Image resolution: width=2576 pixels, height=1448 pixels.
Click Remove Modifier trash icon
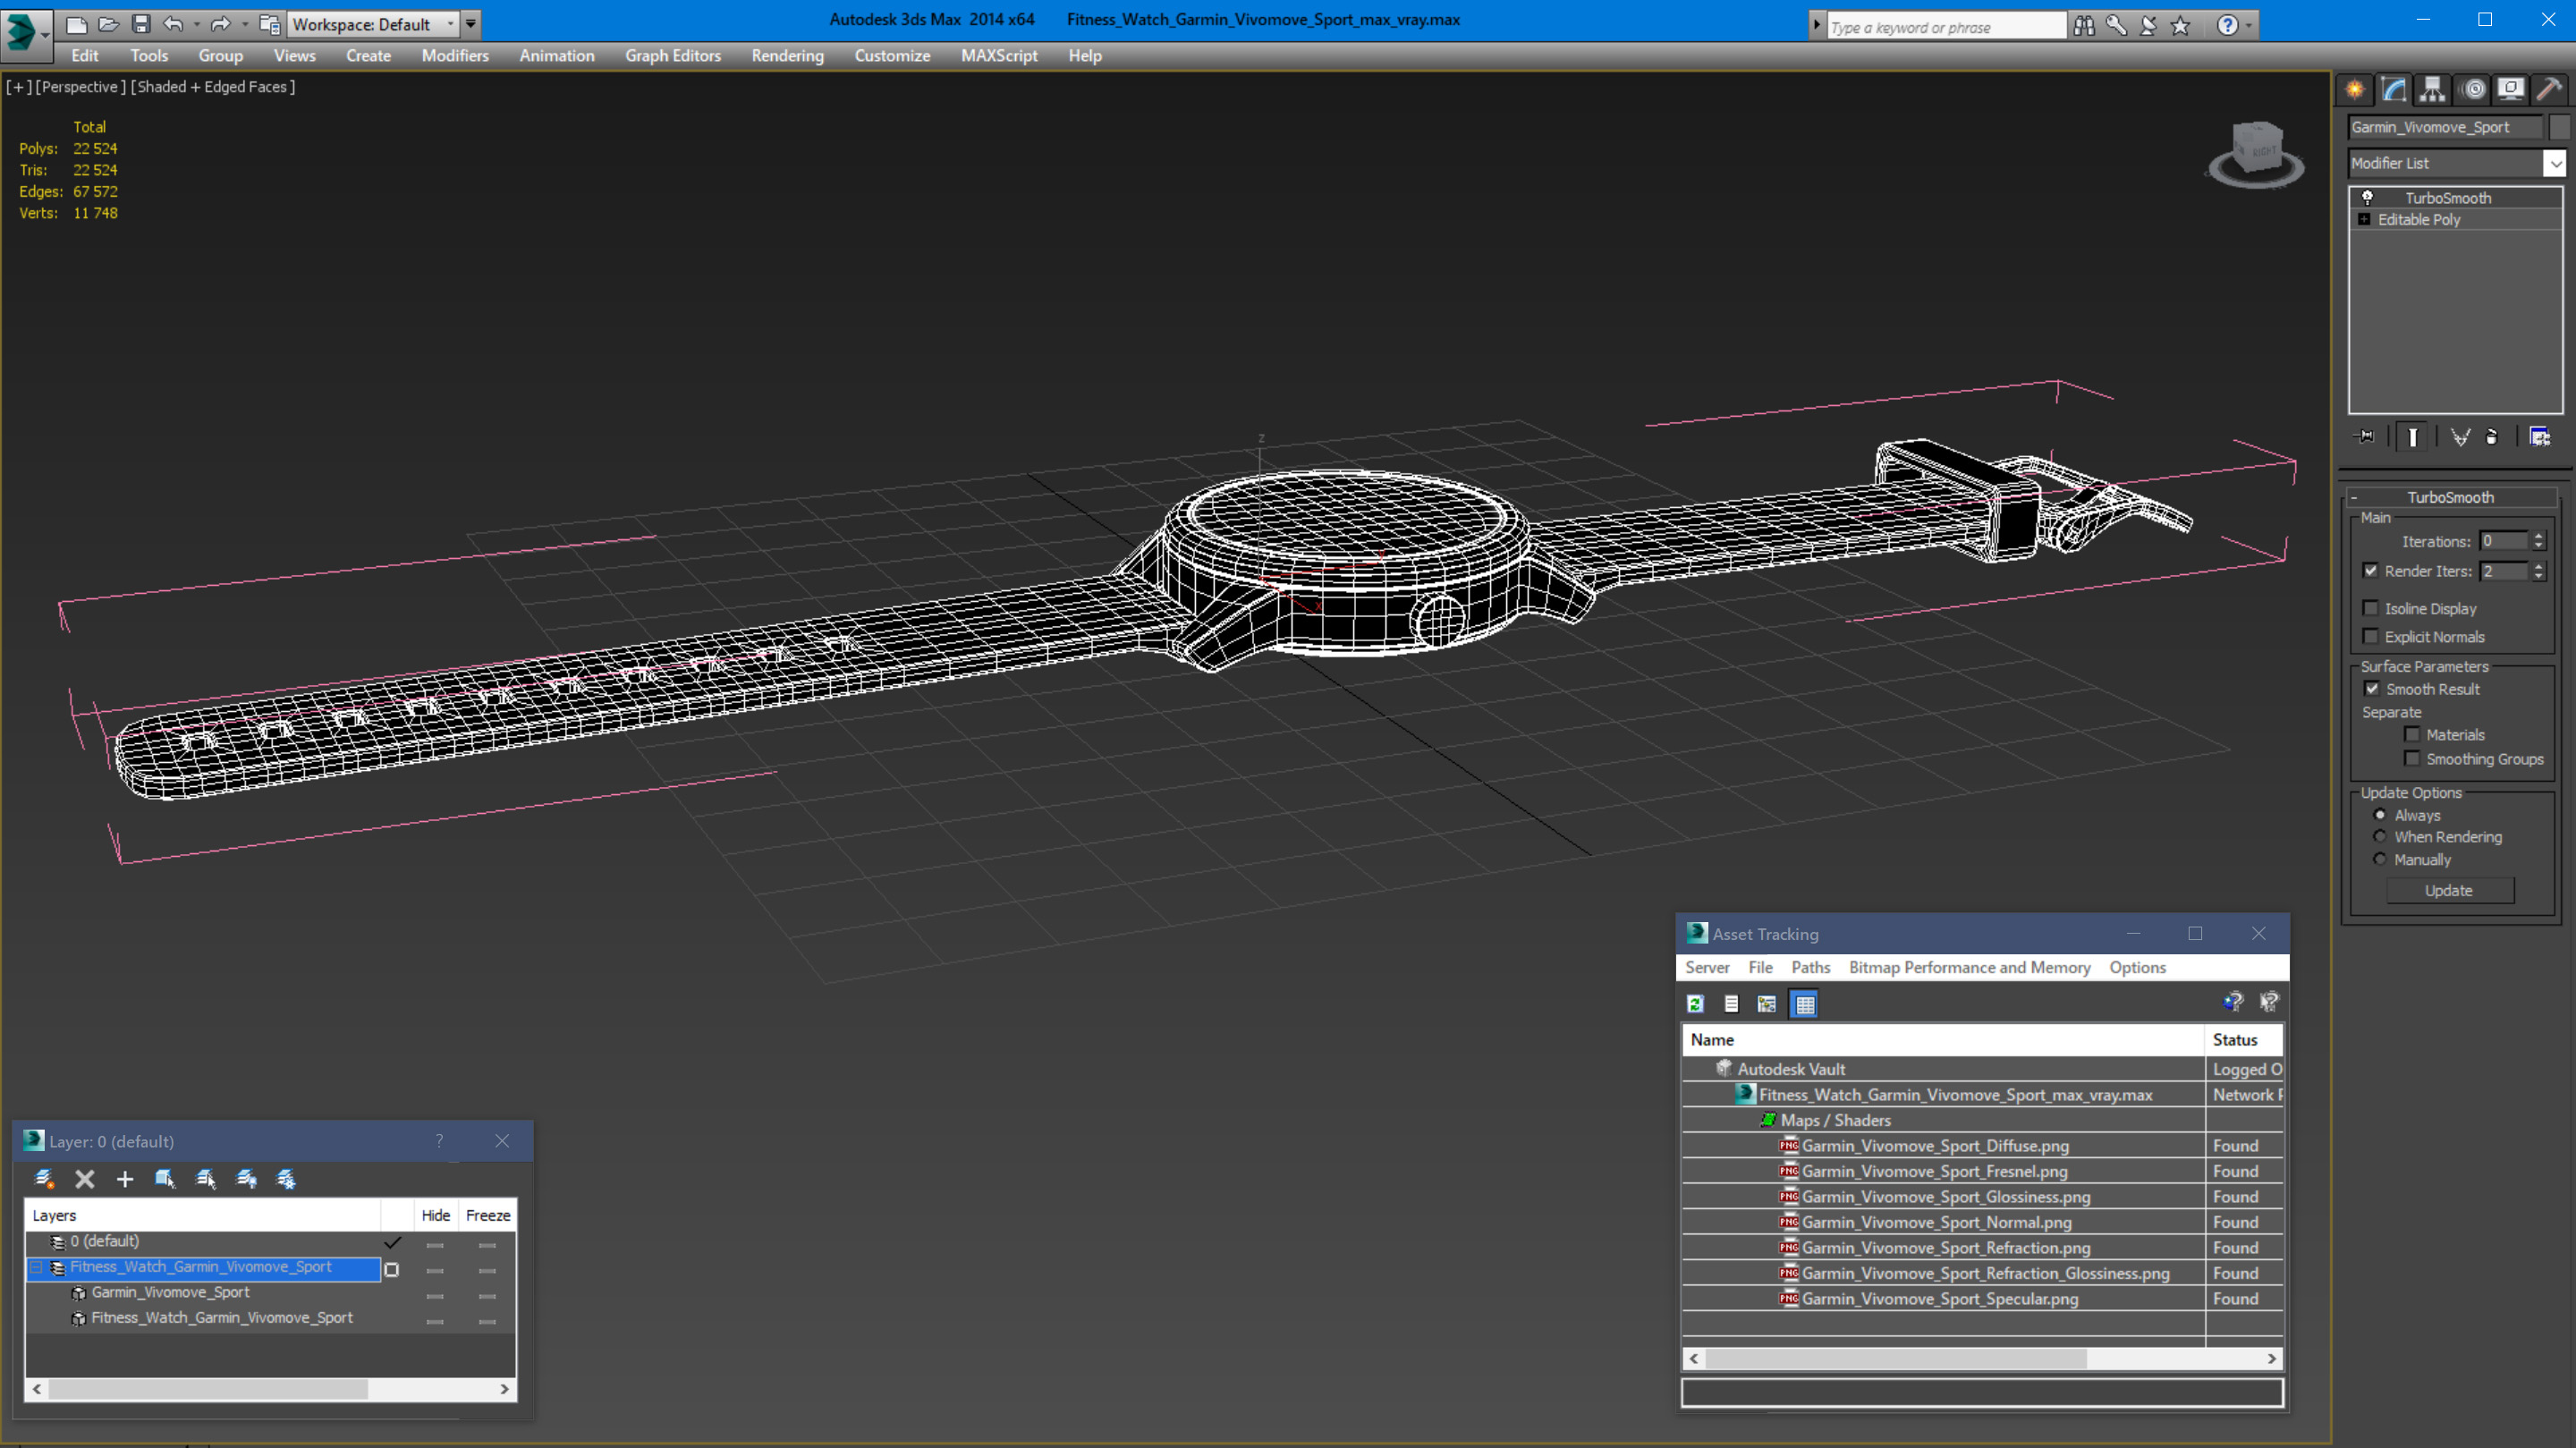click(x=2492, y=436)
